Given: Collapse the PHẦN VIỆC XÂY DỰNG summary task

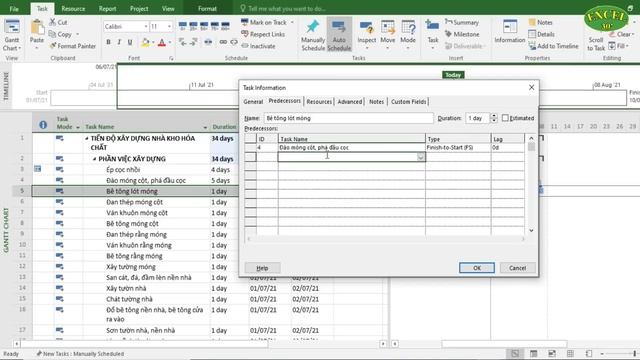Looking at the screenshot, I should tap(95, 159).
